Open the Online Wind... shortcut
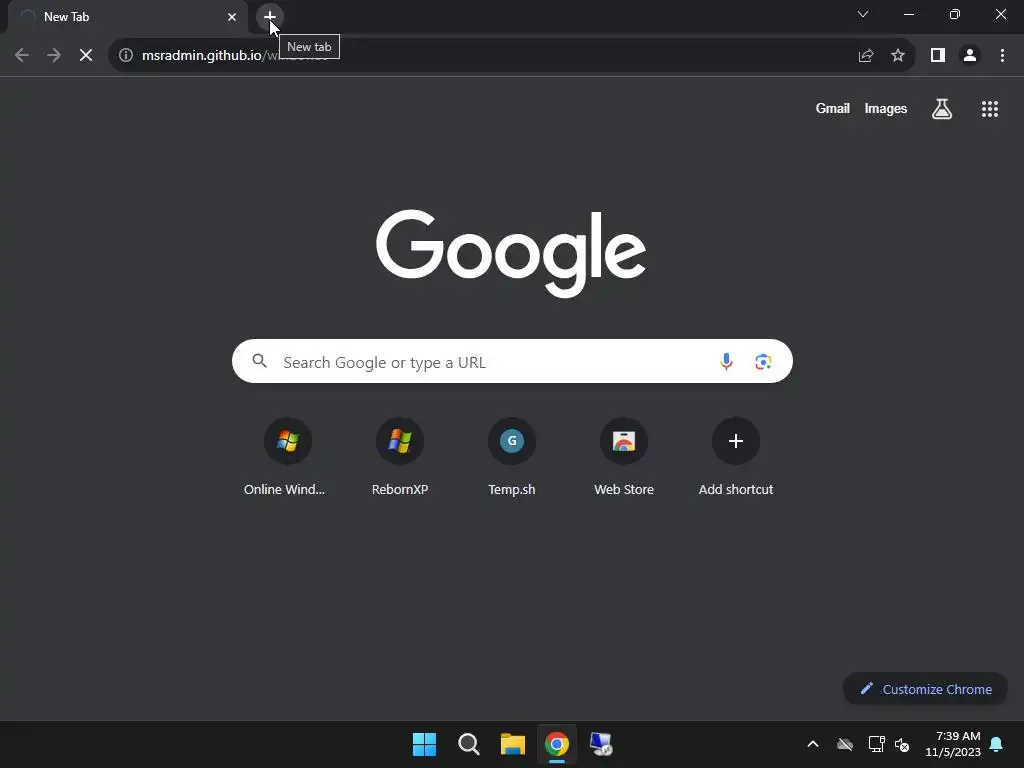 tap(285, 456)
